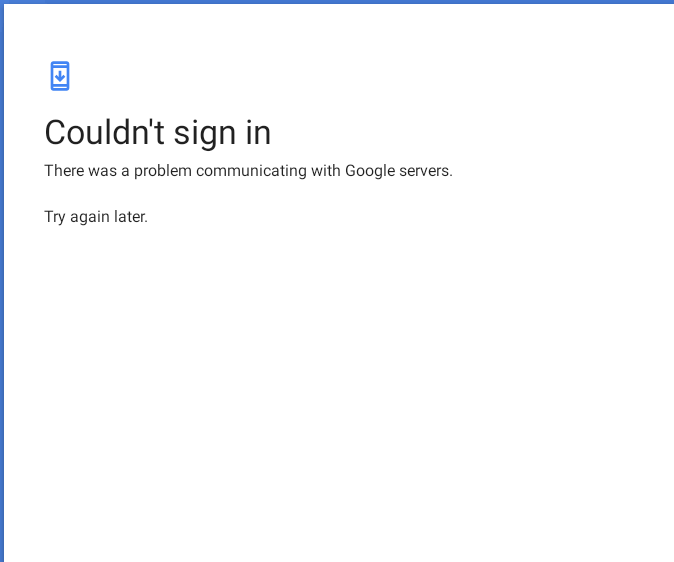The height and width of the screenshot is (562, 674).
Task: Click the word "again" in bottom line
Action: tap(90, 218)
